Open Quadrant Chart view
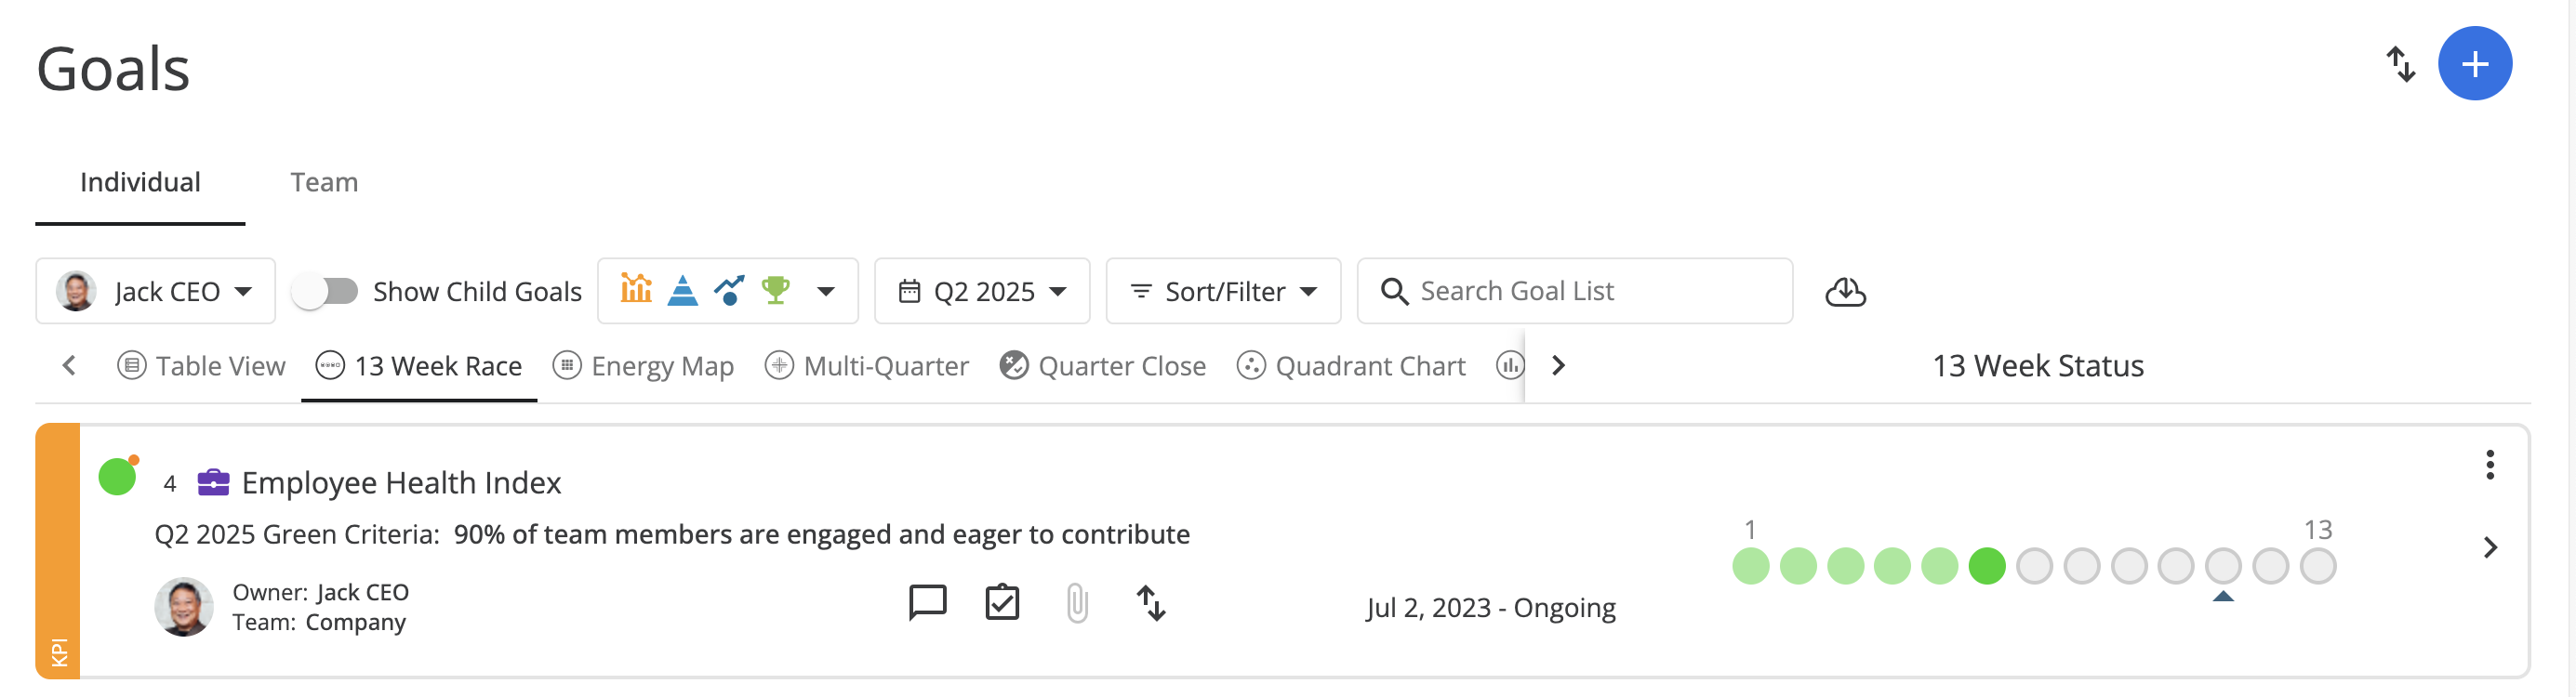Viewport: 2576px width, 697px height. pos(1351,366)
